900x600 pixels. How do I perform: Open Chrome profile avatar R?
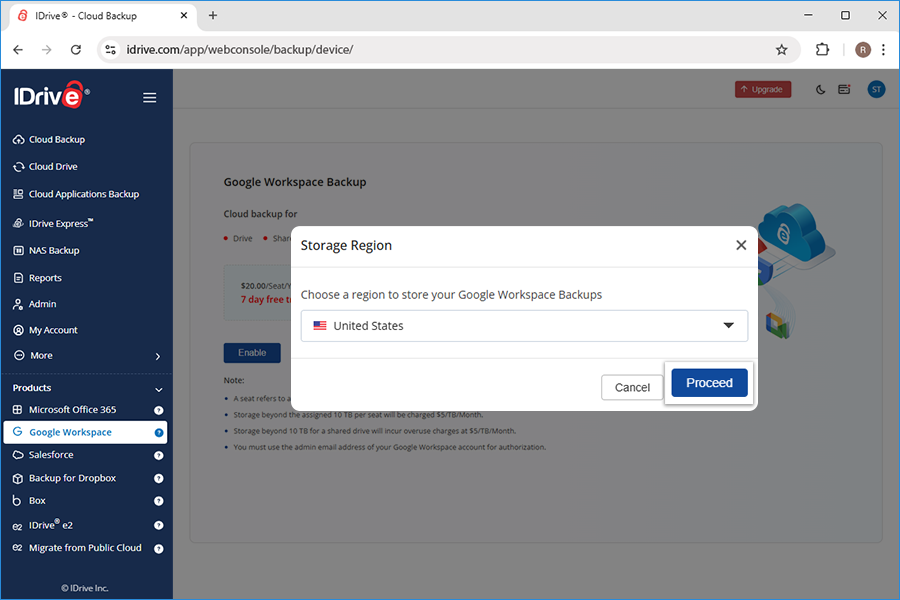pos(862,50)
